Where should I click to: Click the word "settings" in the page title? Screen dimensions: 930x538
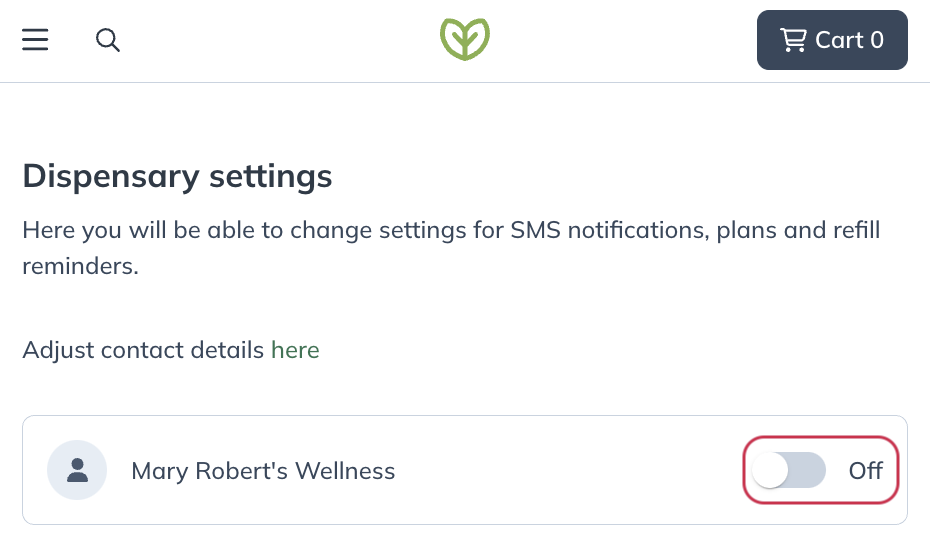(x=270, y=176)
